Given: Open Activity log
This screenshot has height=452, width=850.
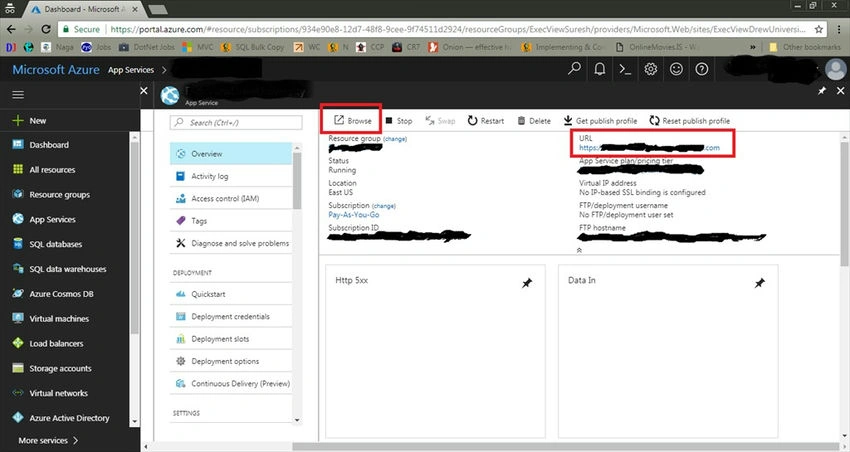Looking at the screenshot, I should 231,176.
